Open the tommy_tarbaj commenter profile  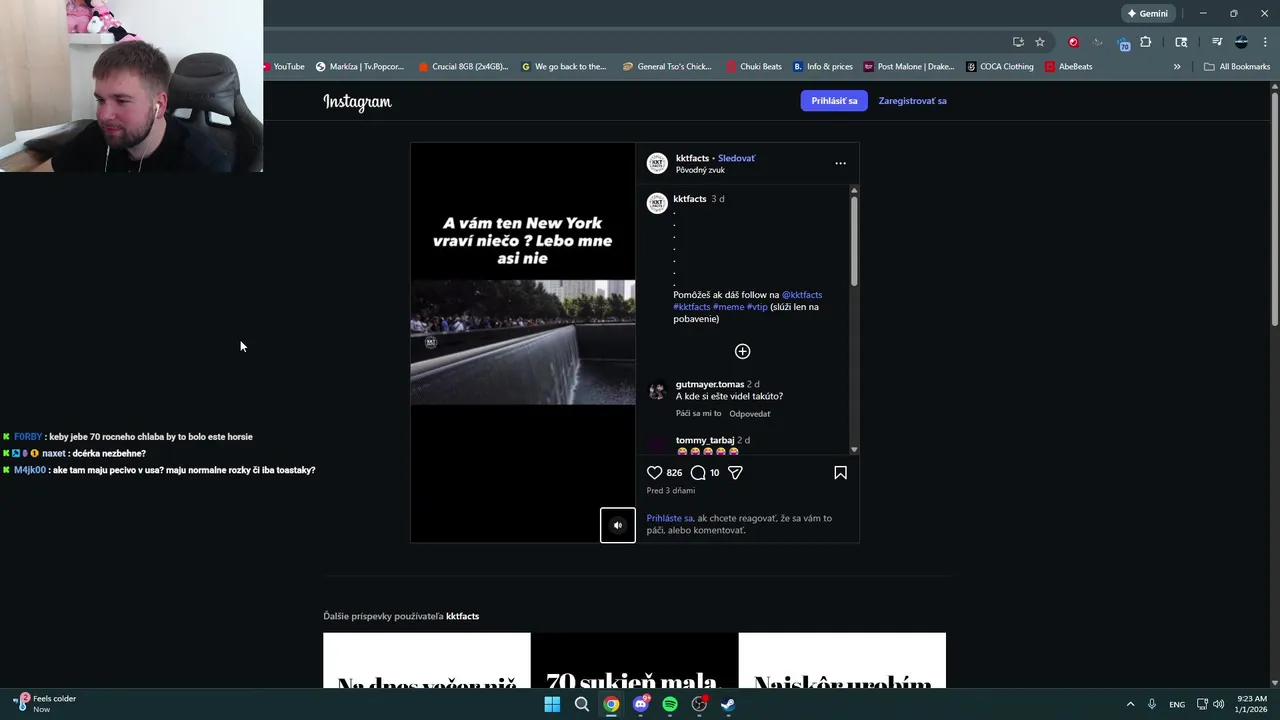point(705,440)
